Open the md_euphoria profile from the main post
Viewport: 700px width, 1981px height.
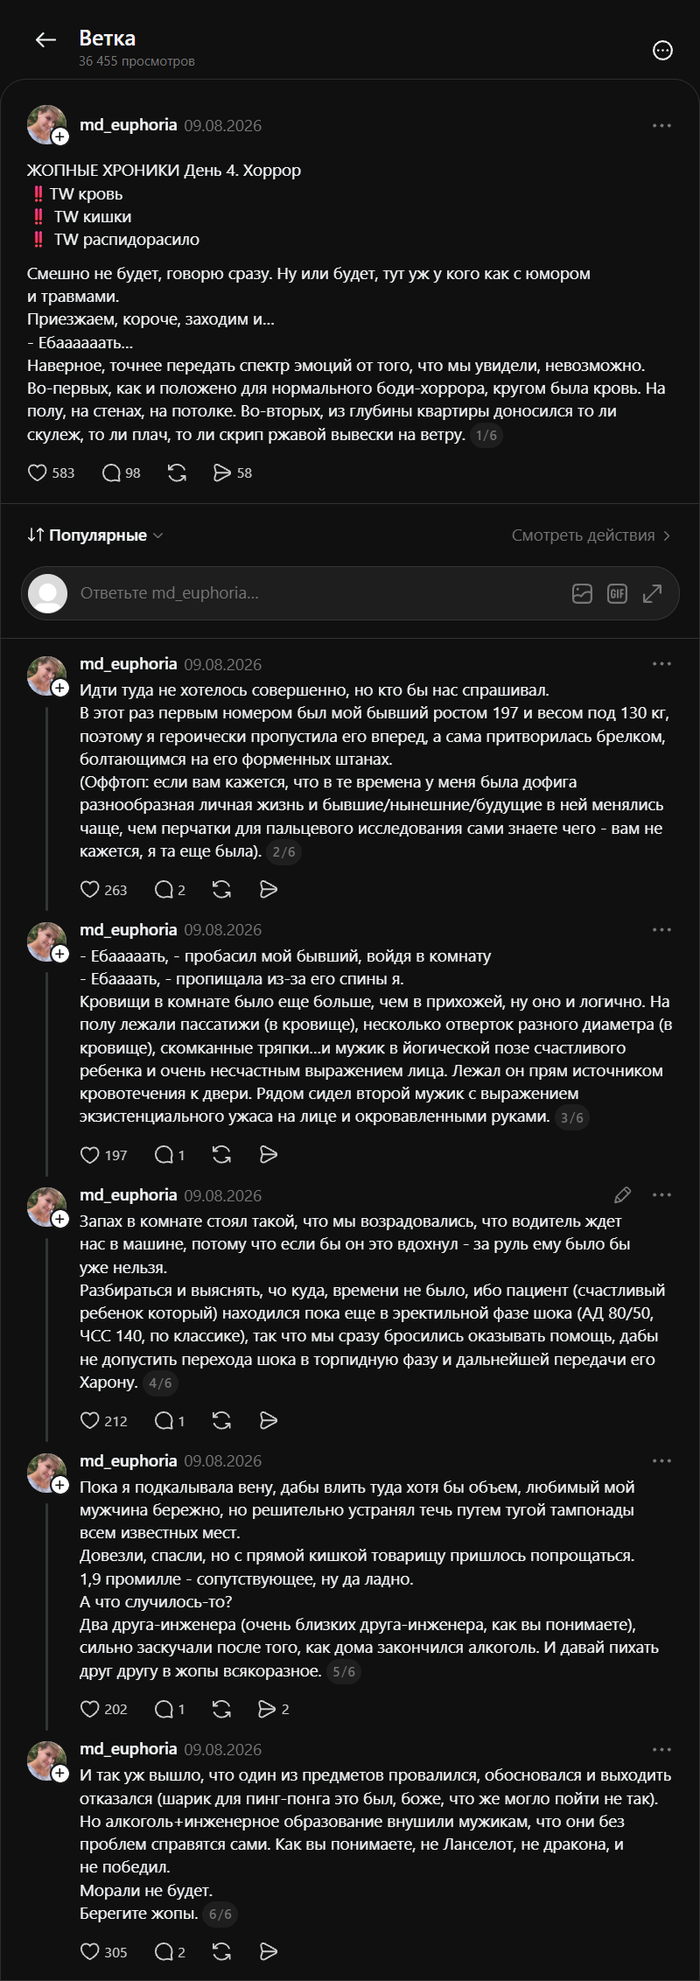[x=128, y=125]
